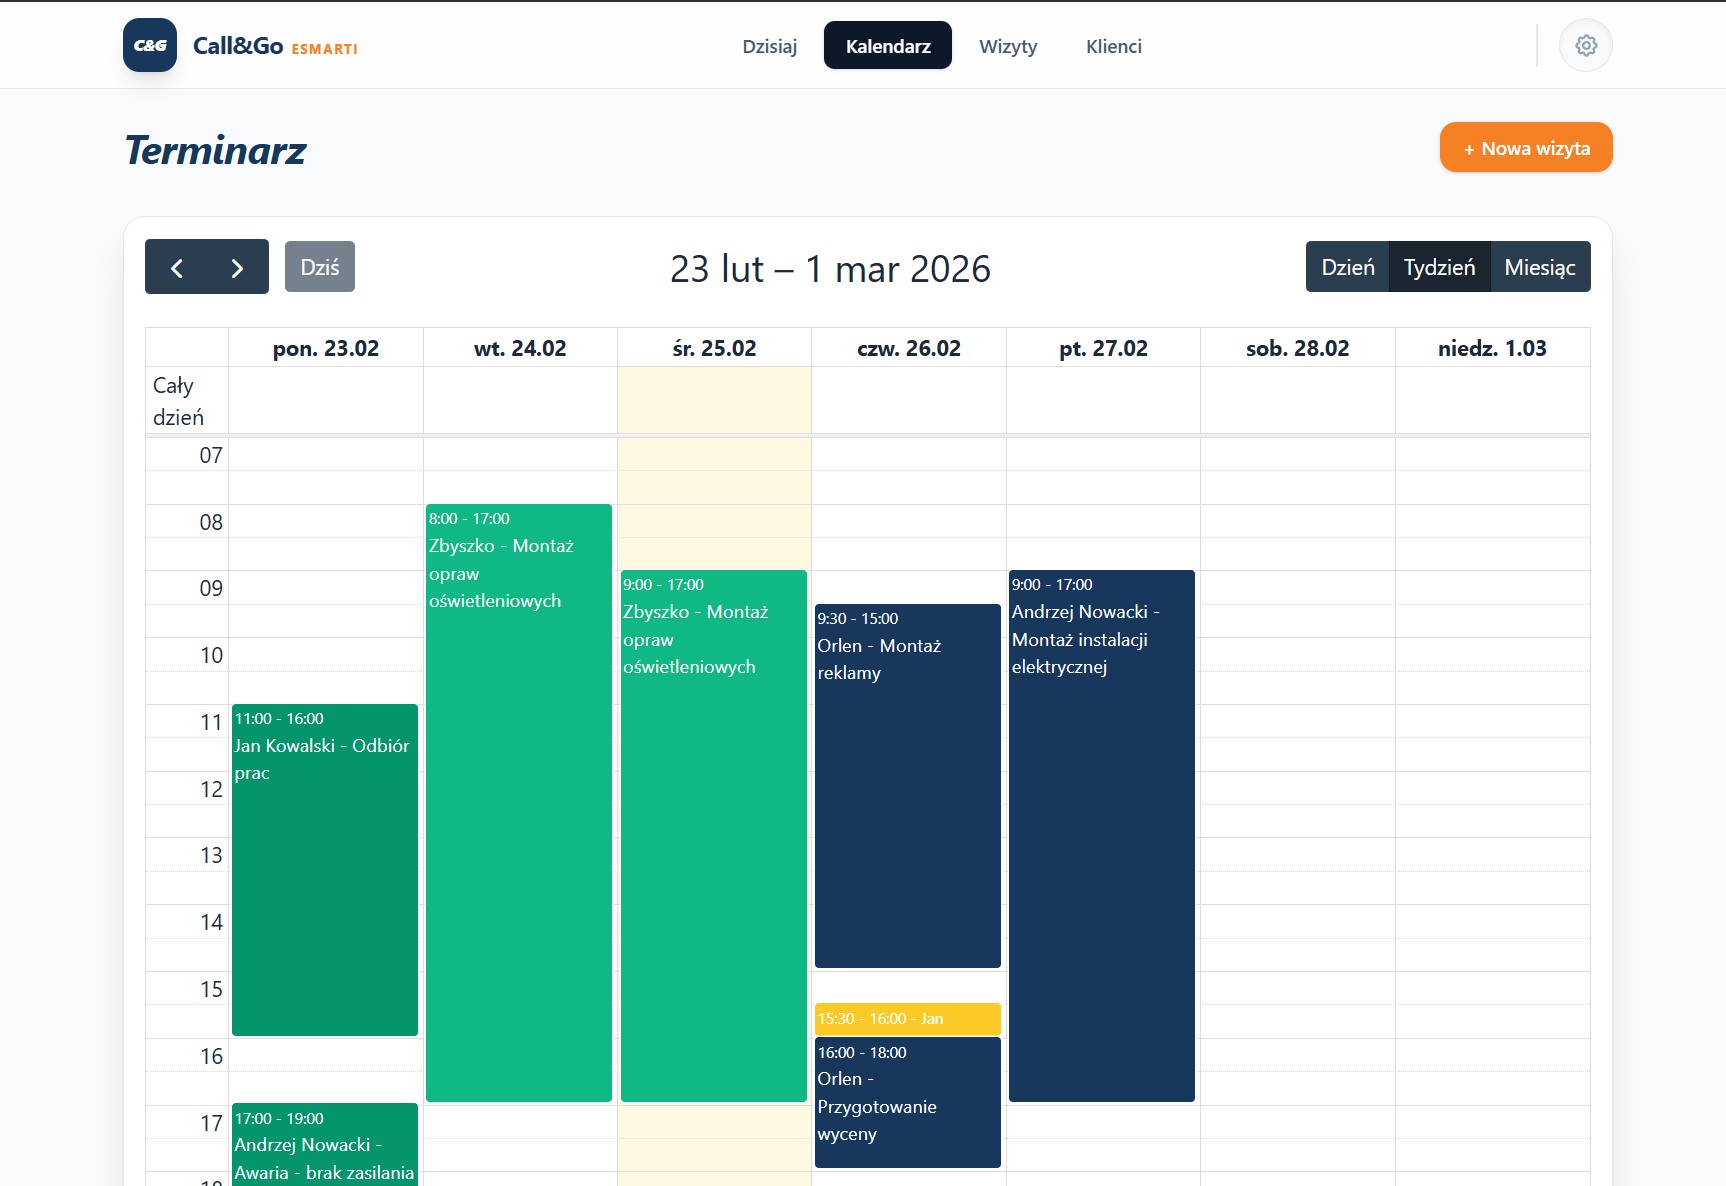Click the Call&Go C&G logo icon

150,46
